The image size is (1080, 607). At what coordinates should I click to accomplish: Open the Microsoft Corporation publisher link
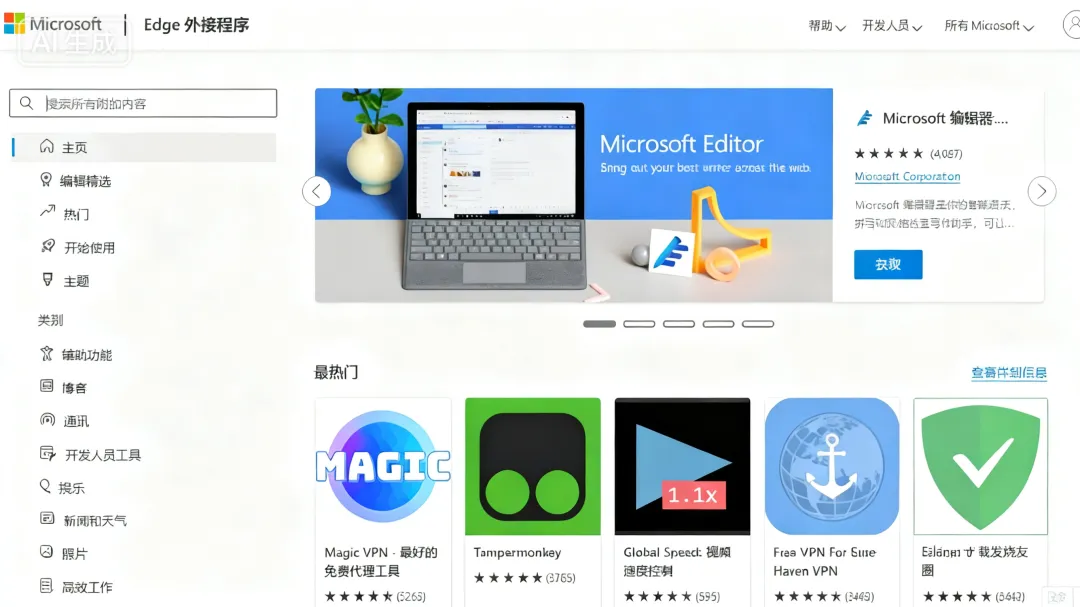(x=907, y=176)
